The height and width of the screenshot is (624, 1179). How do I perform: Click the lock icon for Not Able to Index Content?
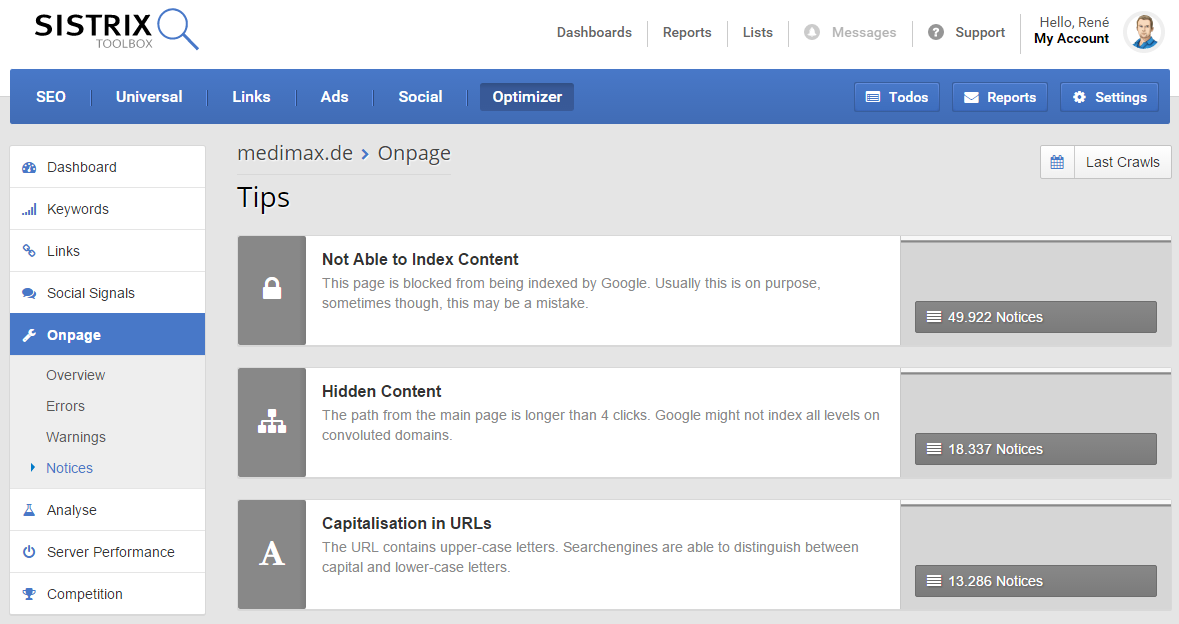click(x=271, y=290)
